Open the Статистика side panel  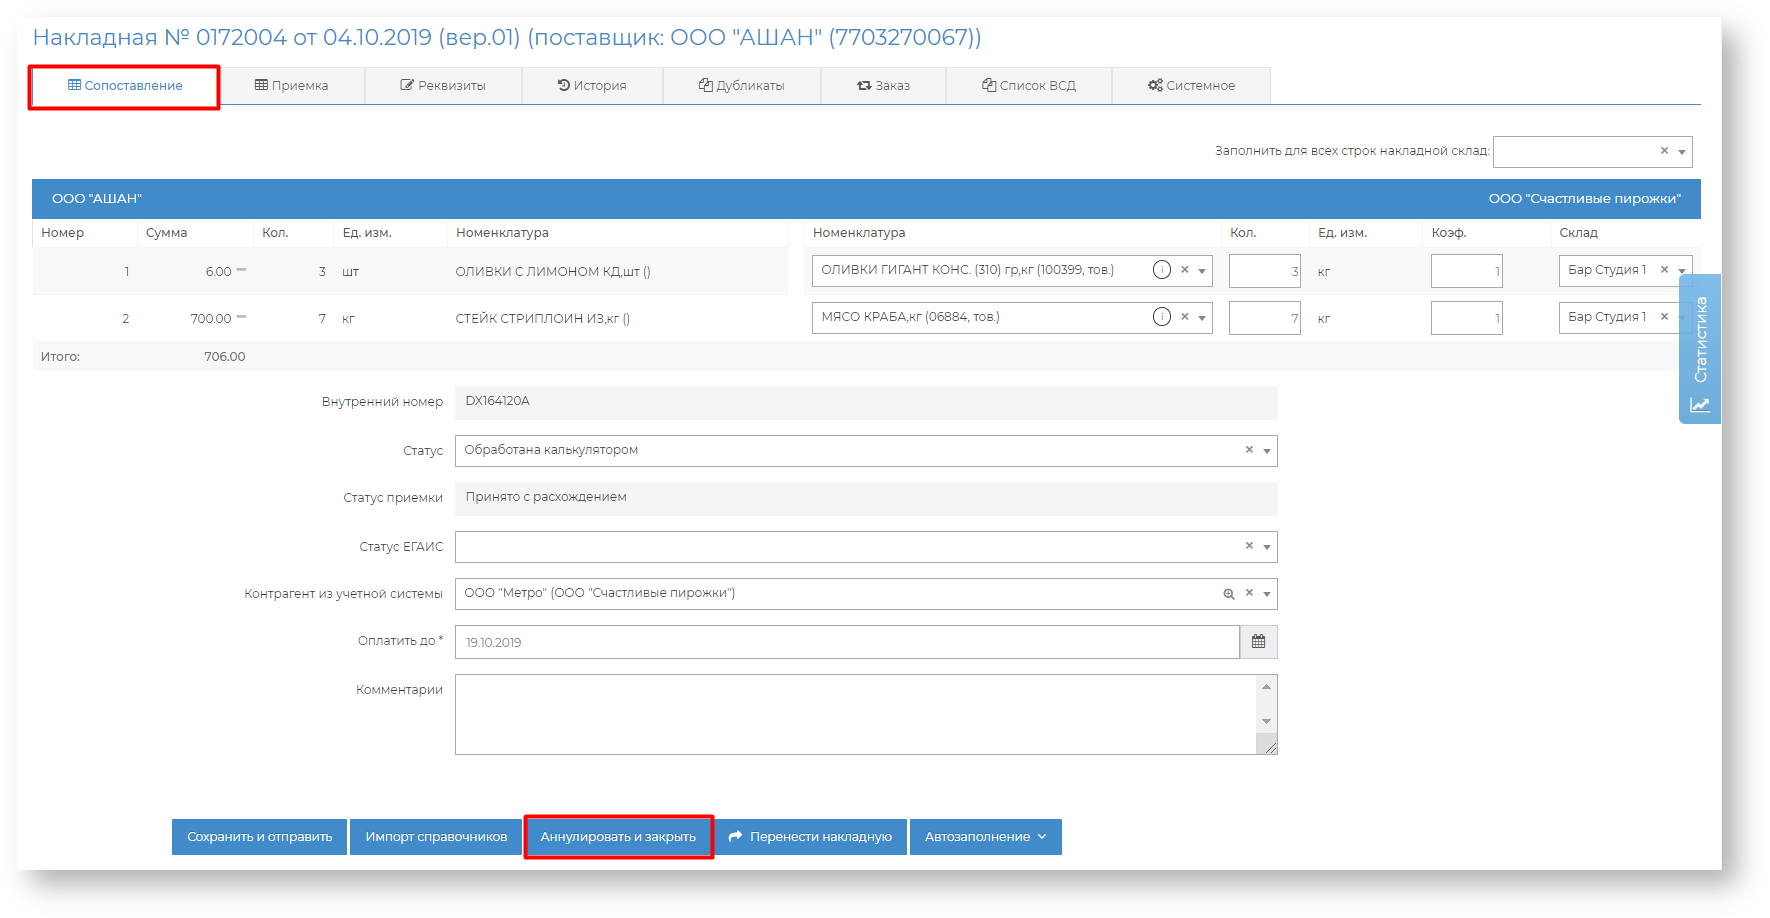click(1699, 350)
